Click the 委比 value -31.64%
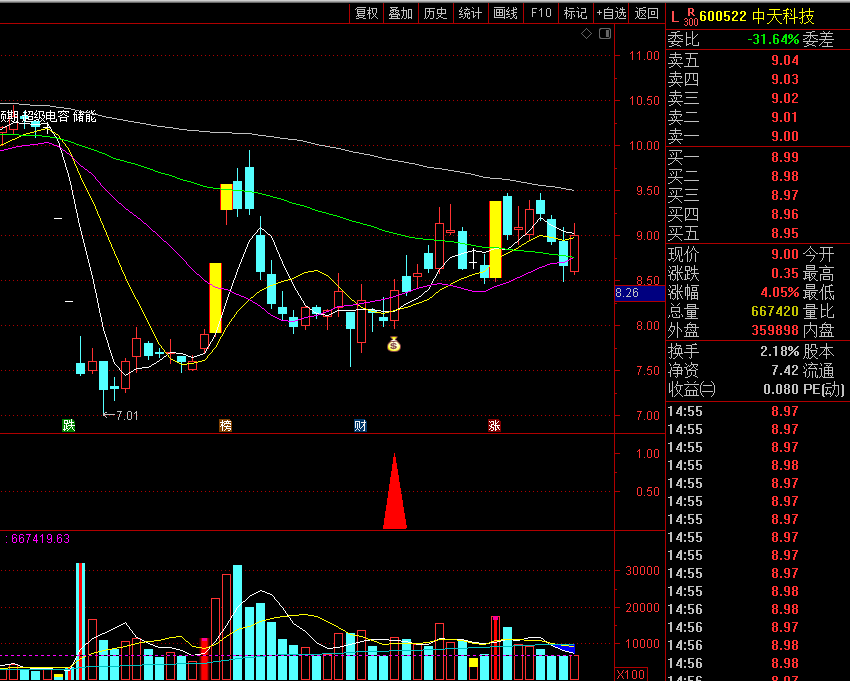The image size is (850, 681). pyautogui.click(x=773, y=40)
